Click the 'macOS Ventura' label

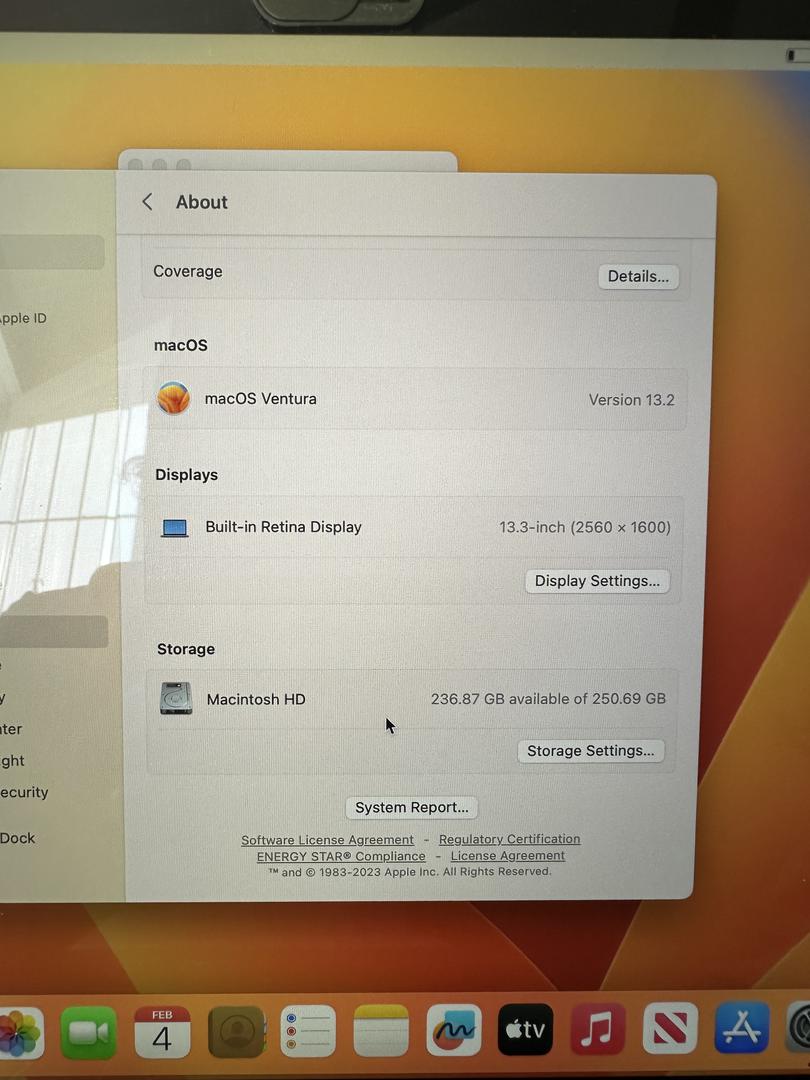pos(260,399)
